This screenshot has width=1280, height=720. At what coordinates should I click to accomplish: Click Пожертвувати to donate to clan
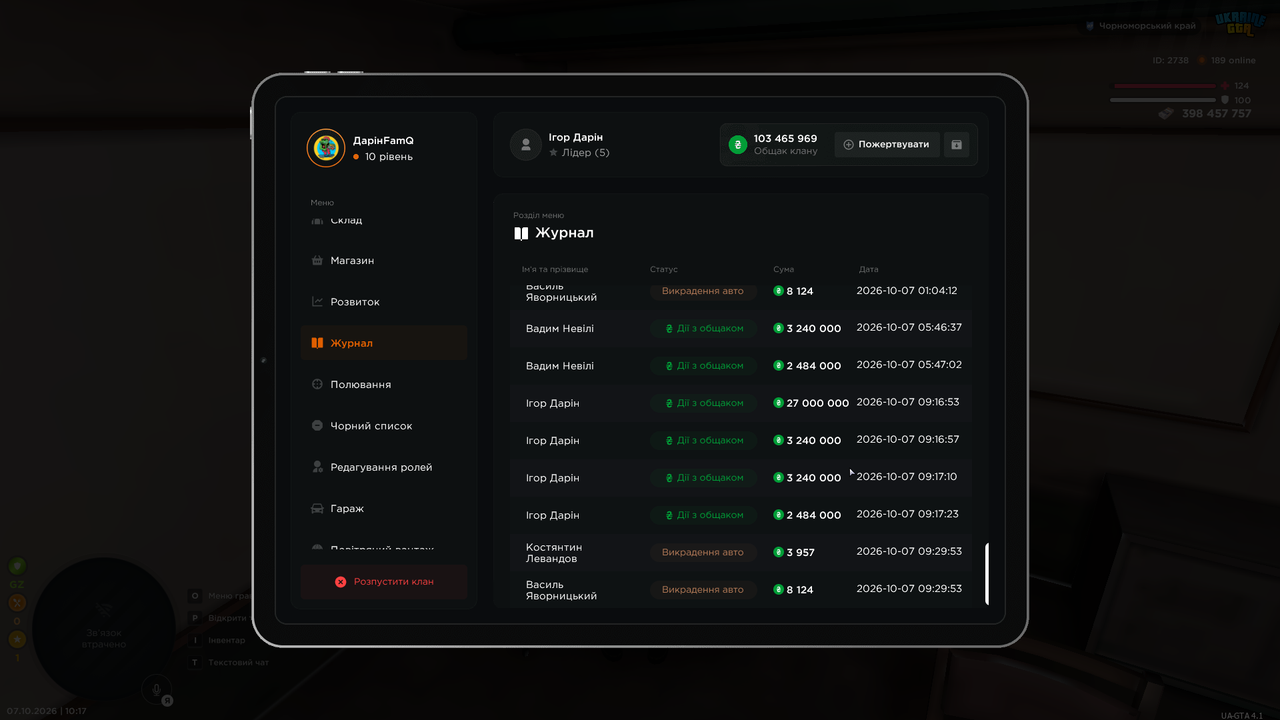coord(887,144)
